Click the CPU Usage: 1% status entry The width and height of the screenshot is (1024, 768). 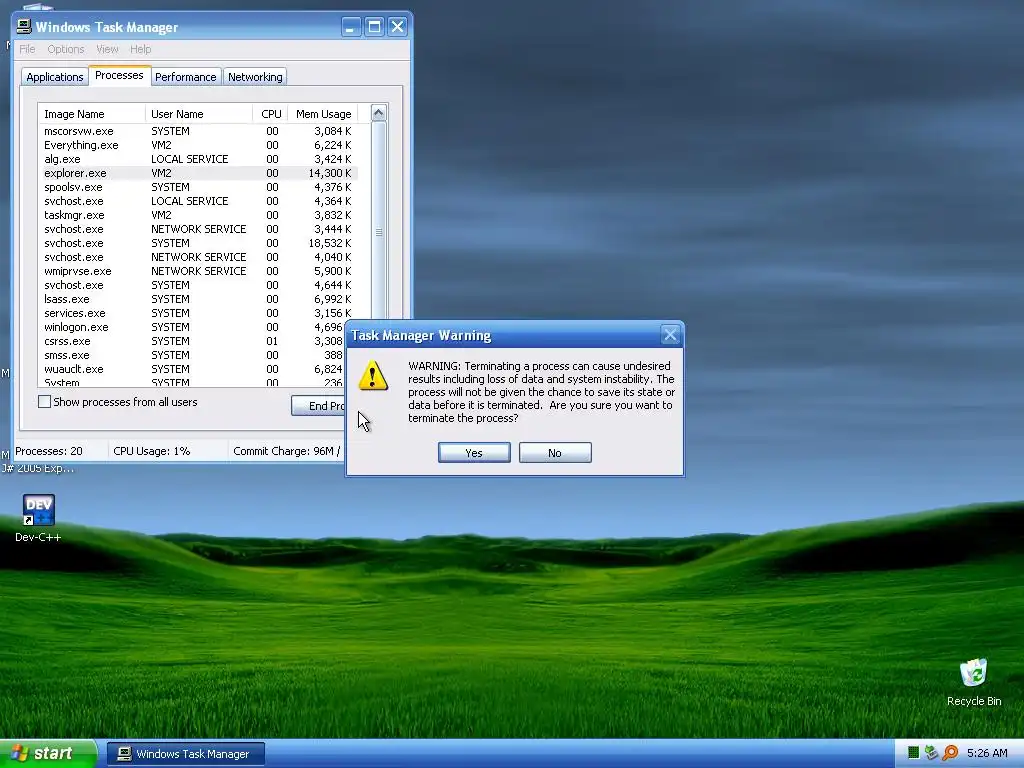tap(152, 451)
